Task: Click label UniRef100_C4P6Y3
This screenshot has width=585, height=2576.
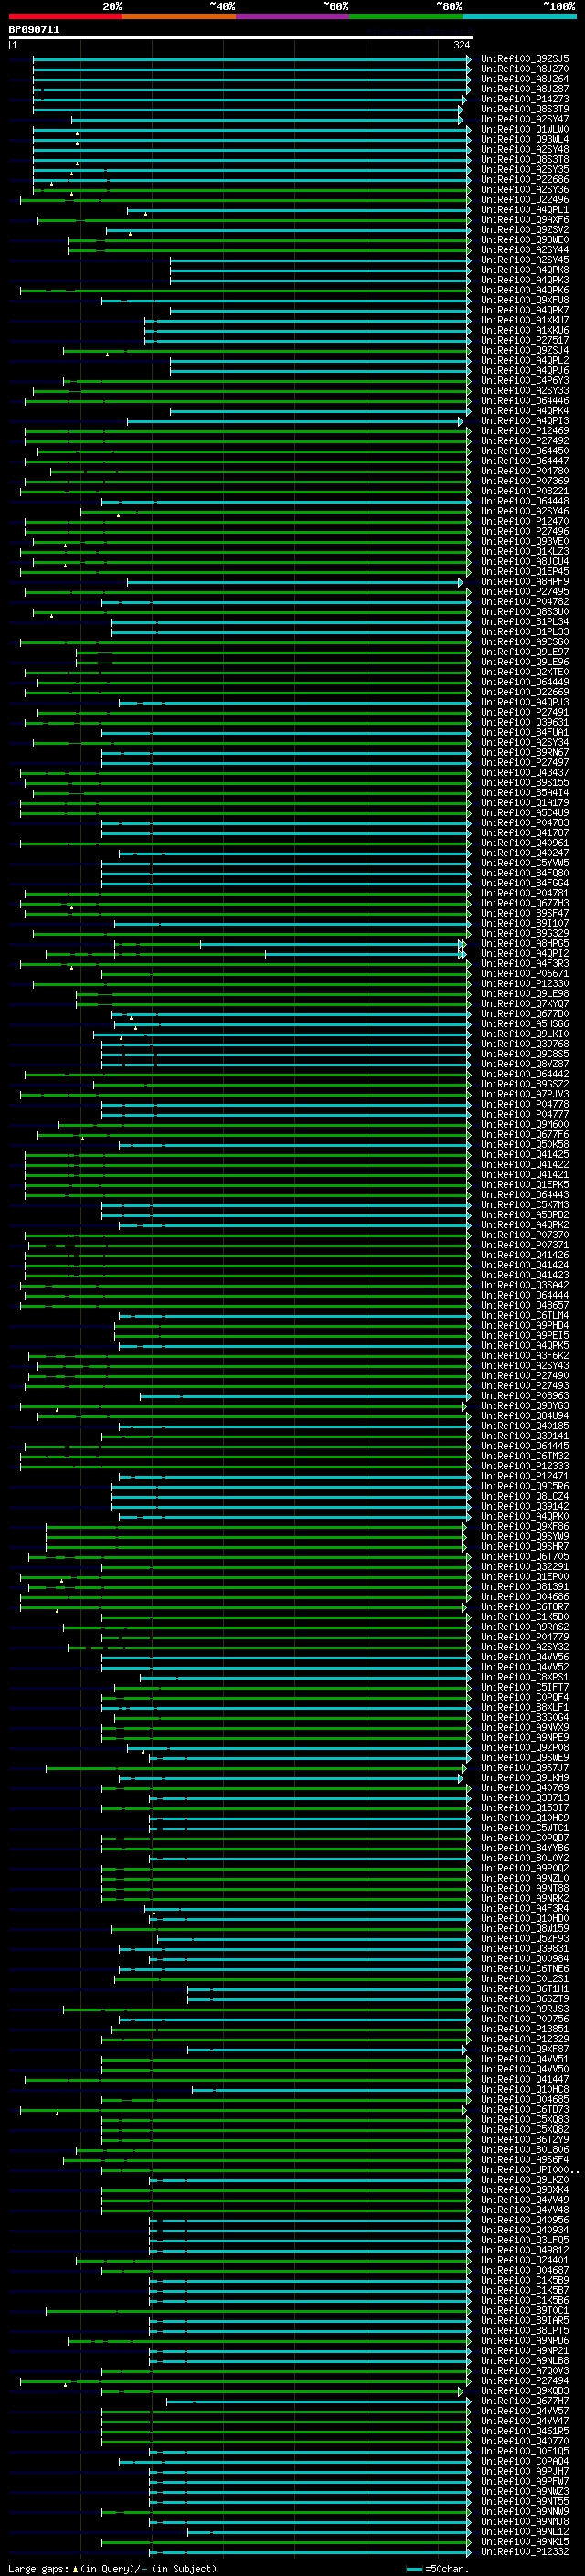Action: point(525,380)
